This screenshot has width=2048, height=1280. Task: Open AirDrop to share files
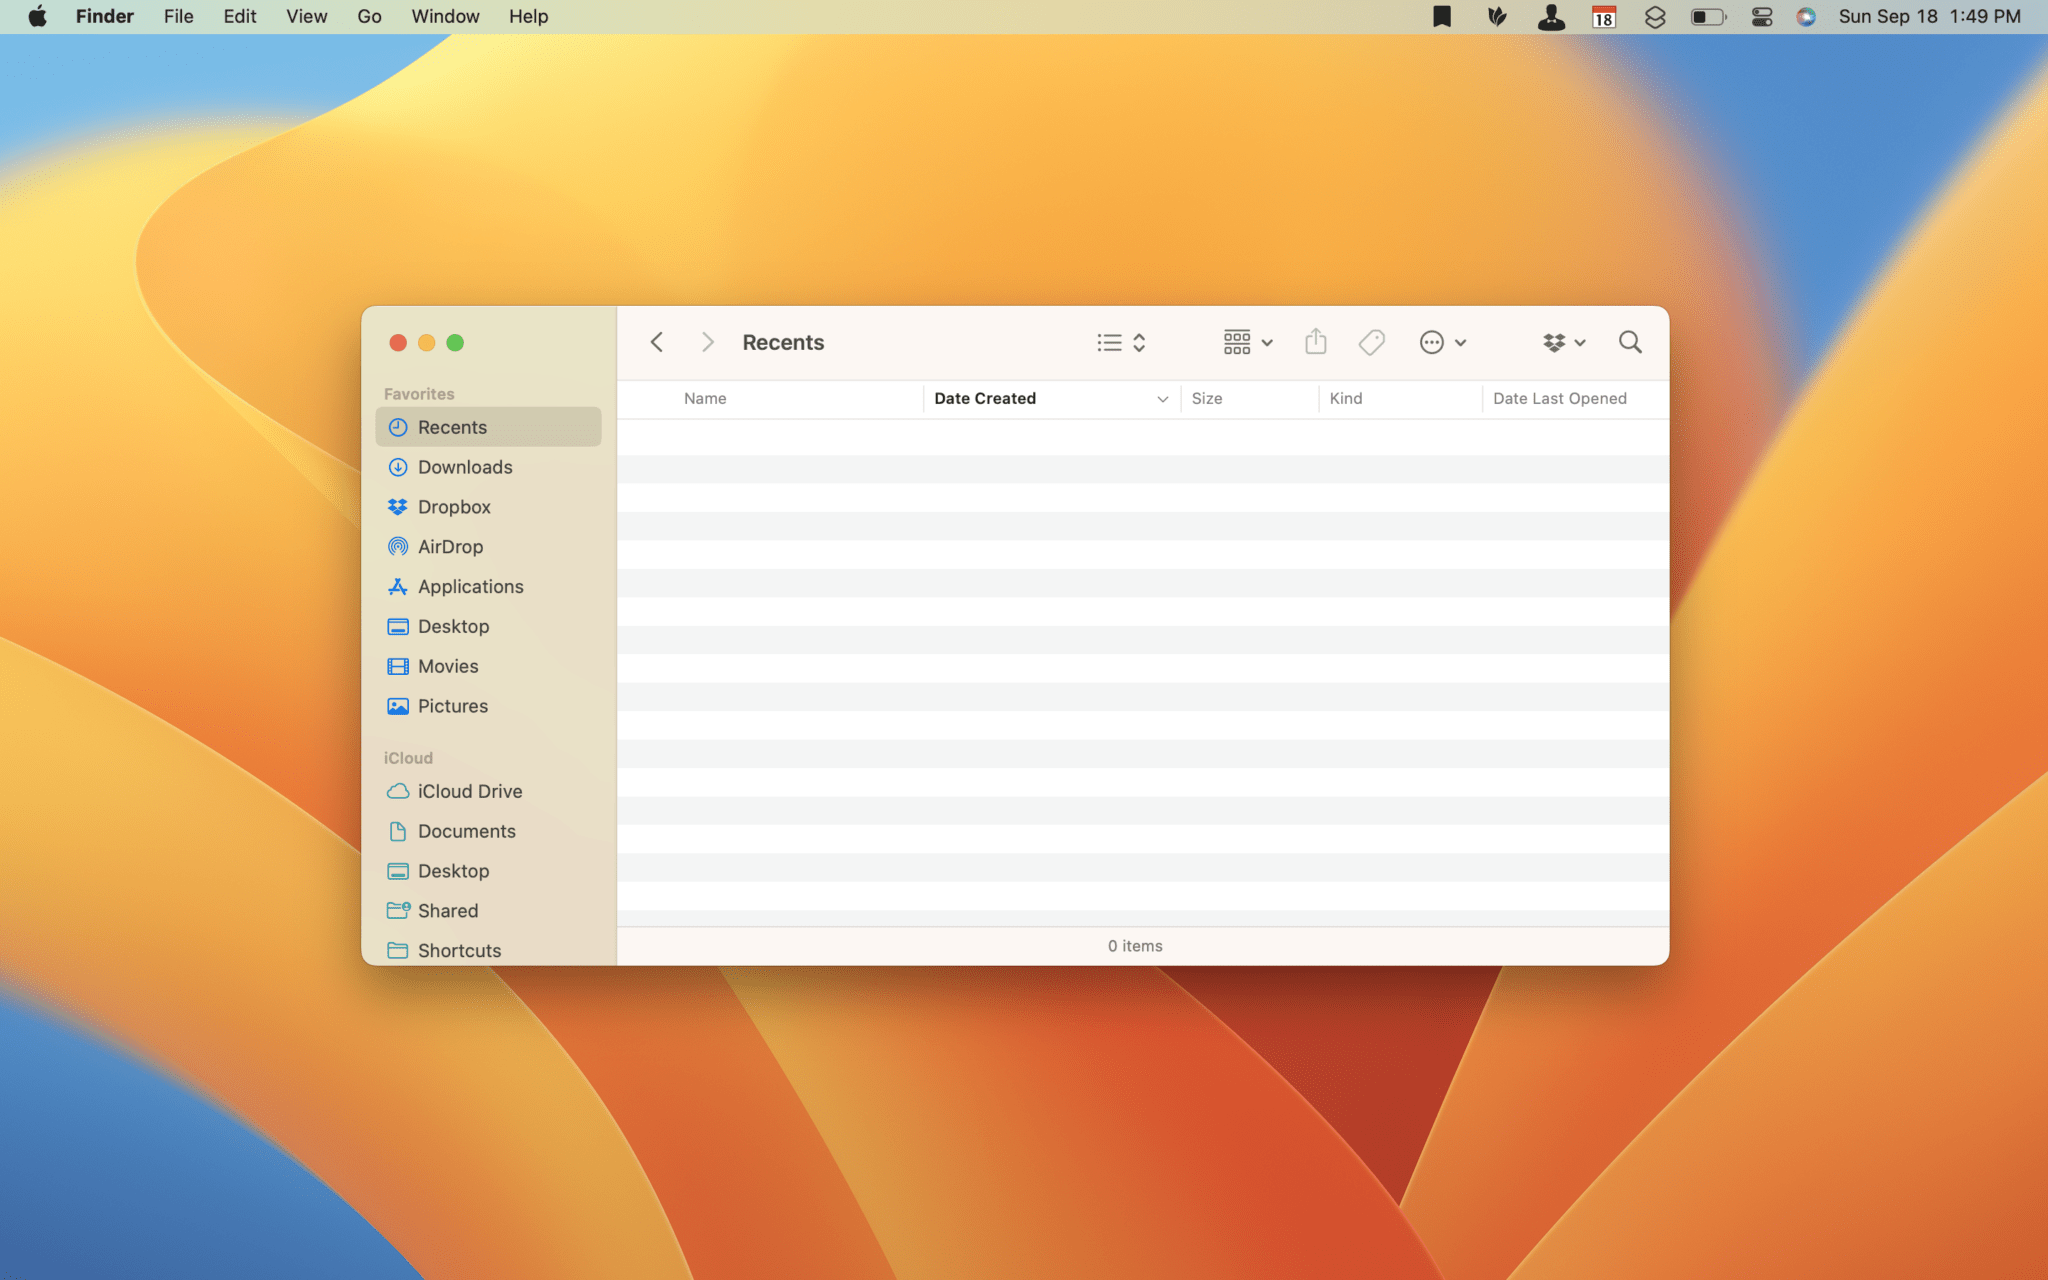click(449, 546)
